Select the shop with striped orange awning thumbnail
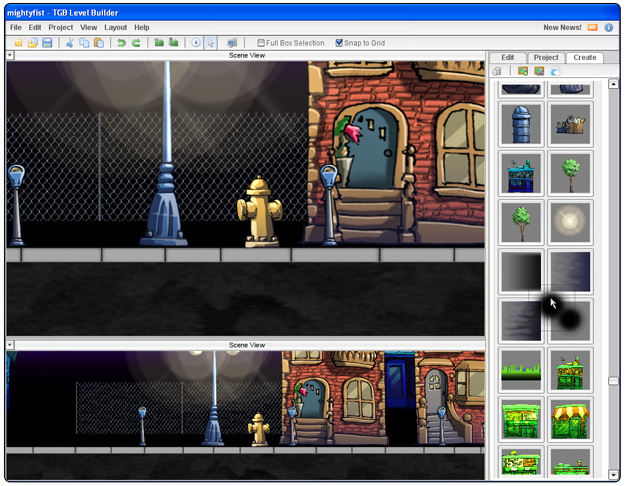The image size is (625, 486). 570,419
